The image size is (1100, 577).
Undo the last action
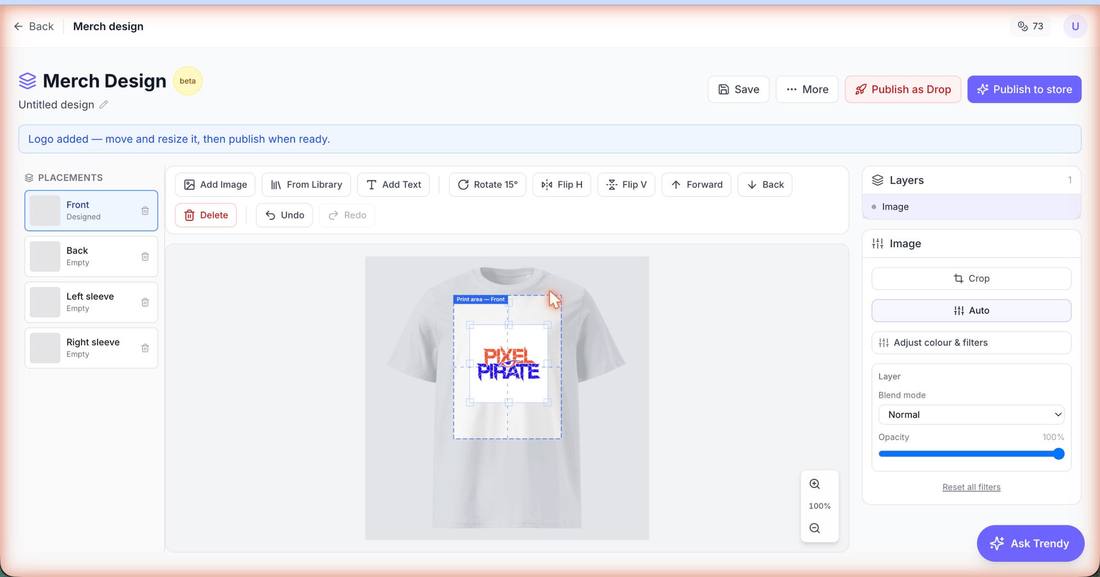(284, 215)
